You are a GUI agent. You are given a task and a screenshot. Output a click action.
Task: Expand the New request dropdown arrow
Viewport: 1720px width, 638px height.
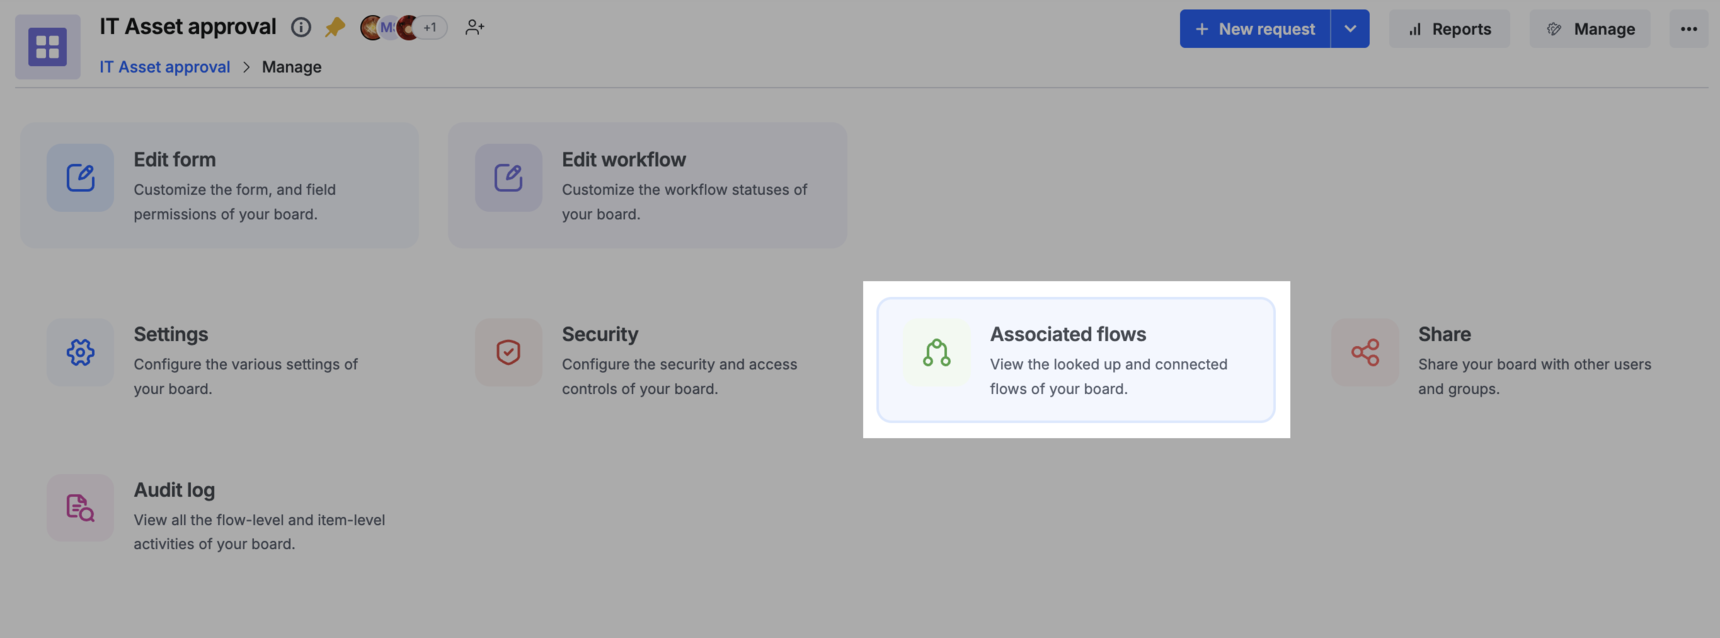tap(1350, 29)
